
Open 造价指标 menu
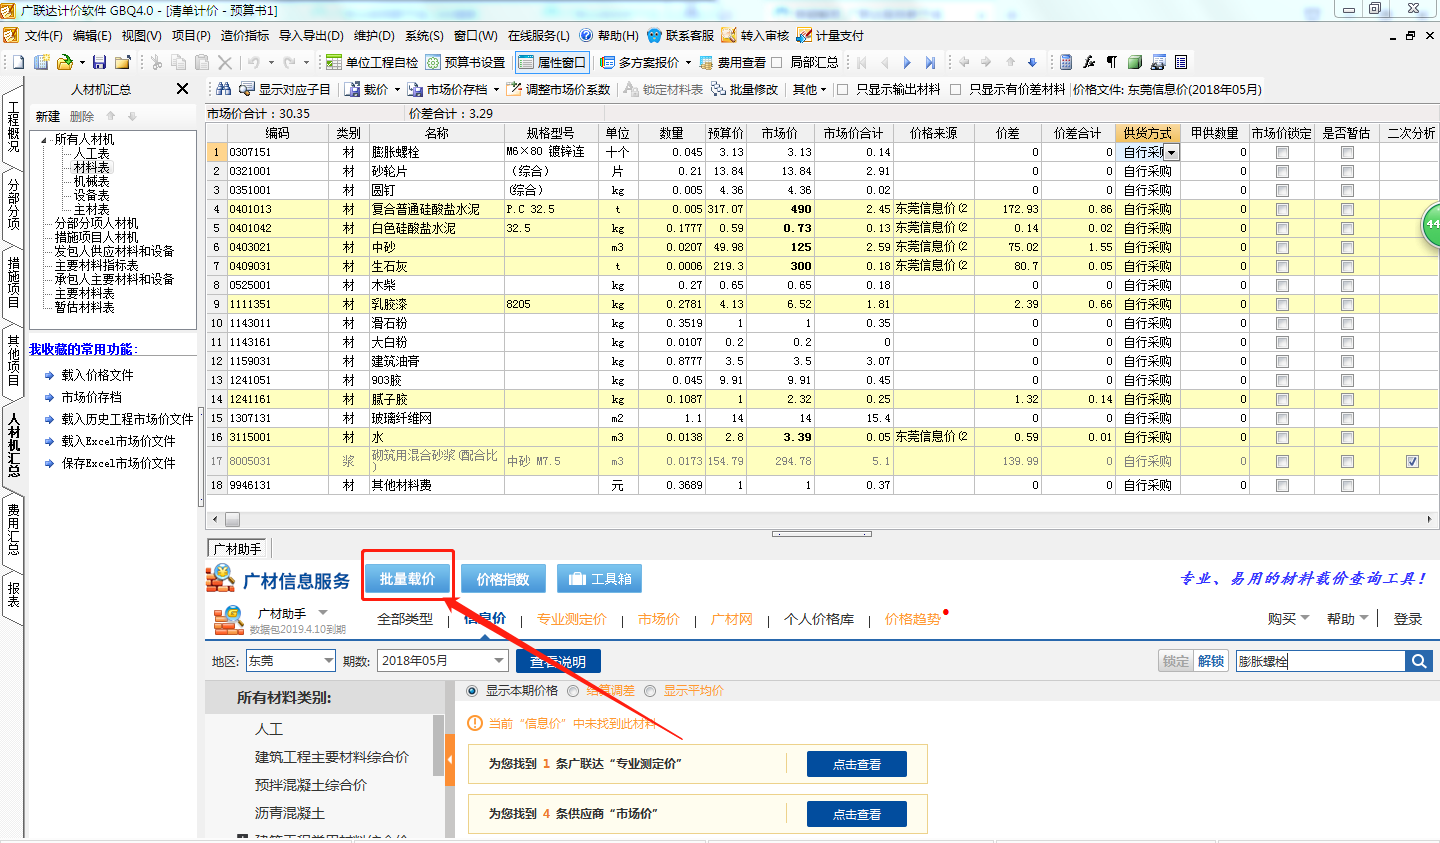[245, 35]
